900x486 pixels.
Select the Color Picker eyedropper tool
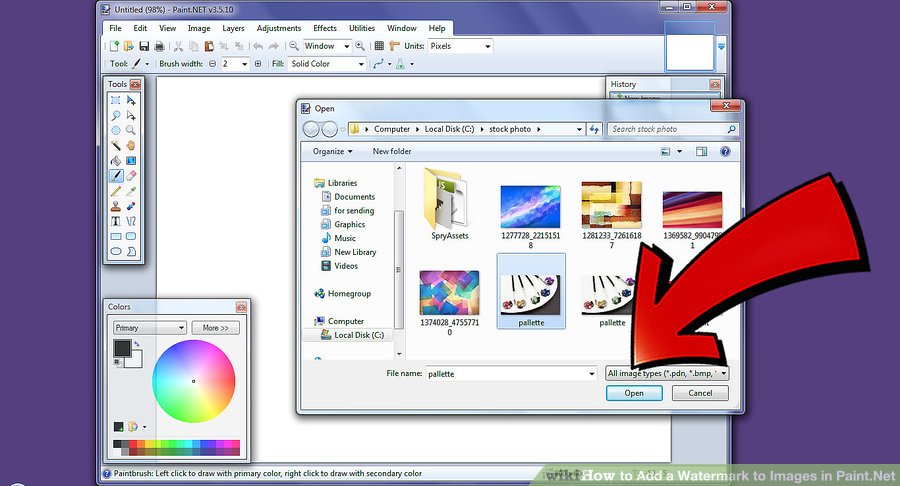131,191
